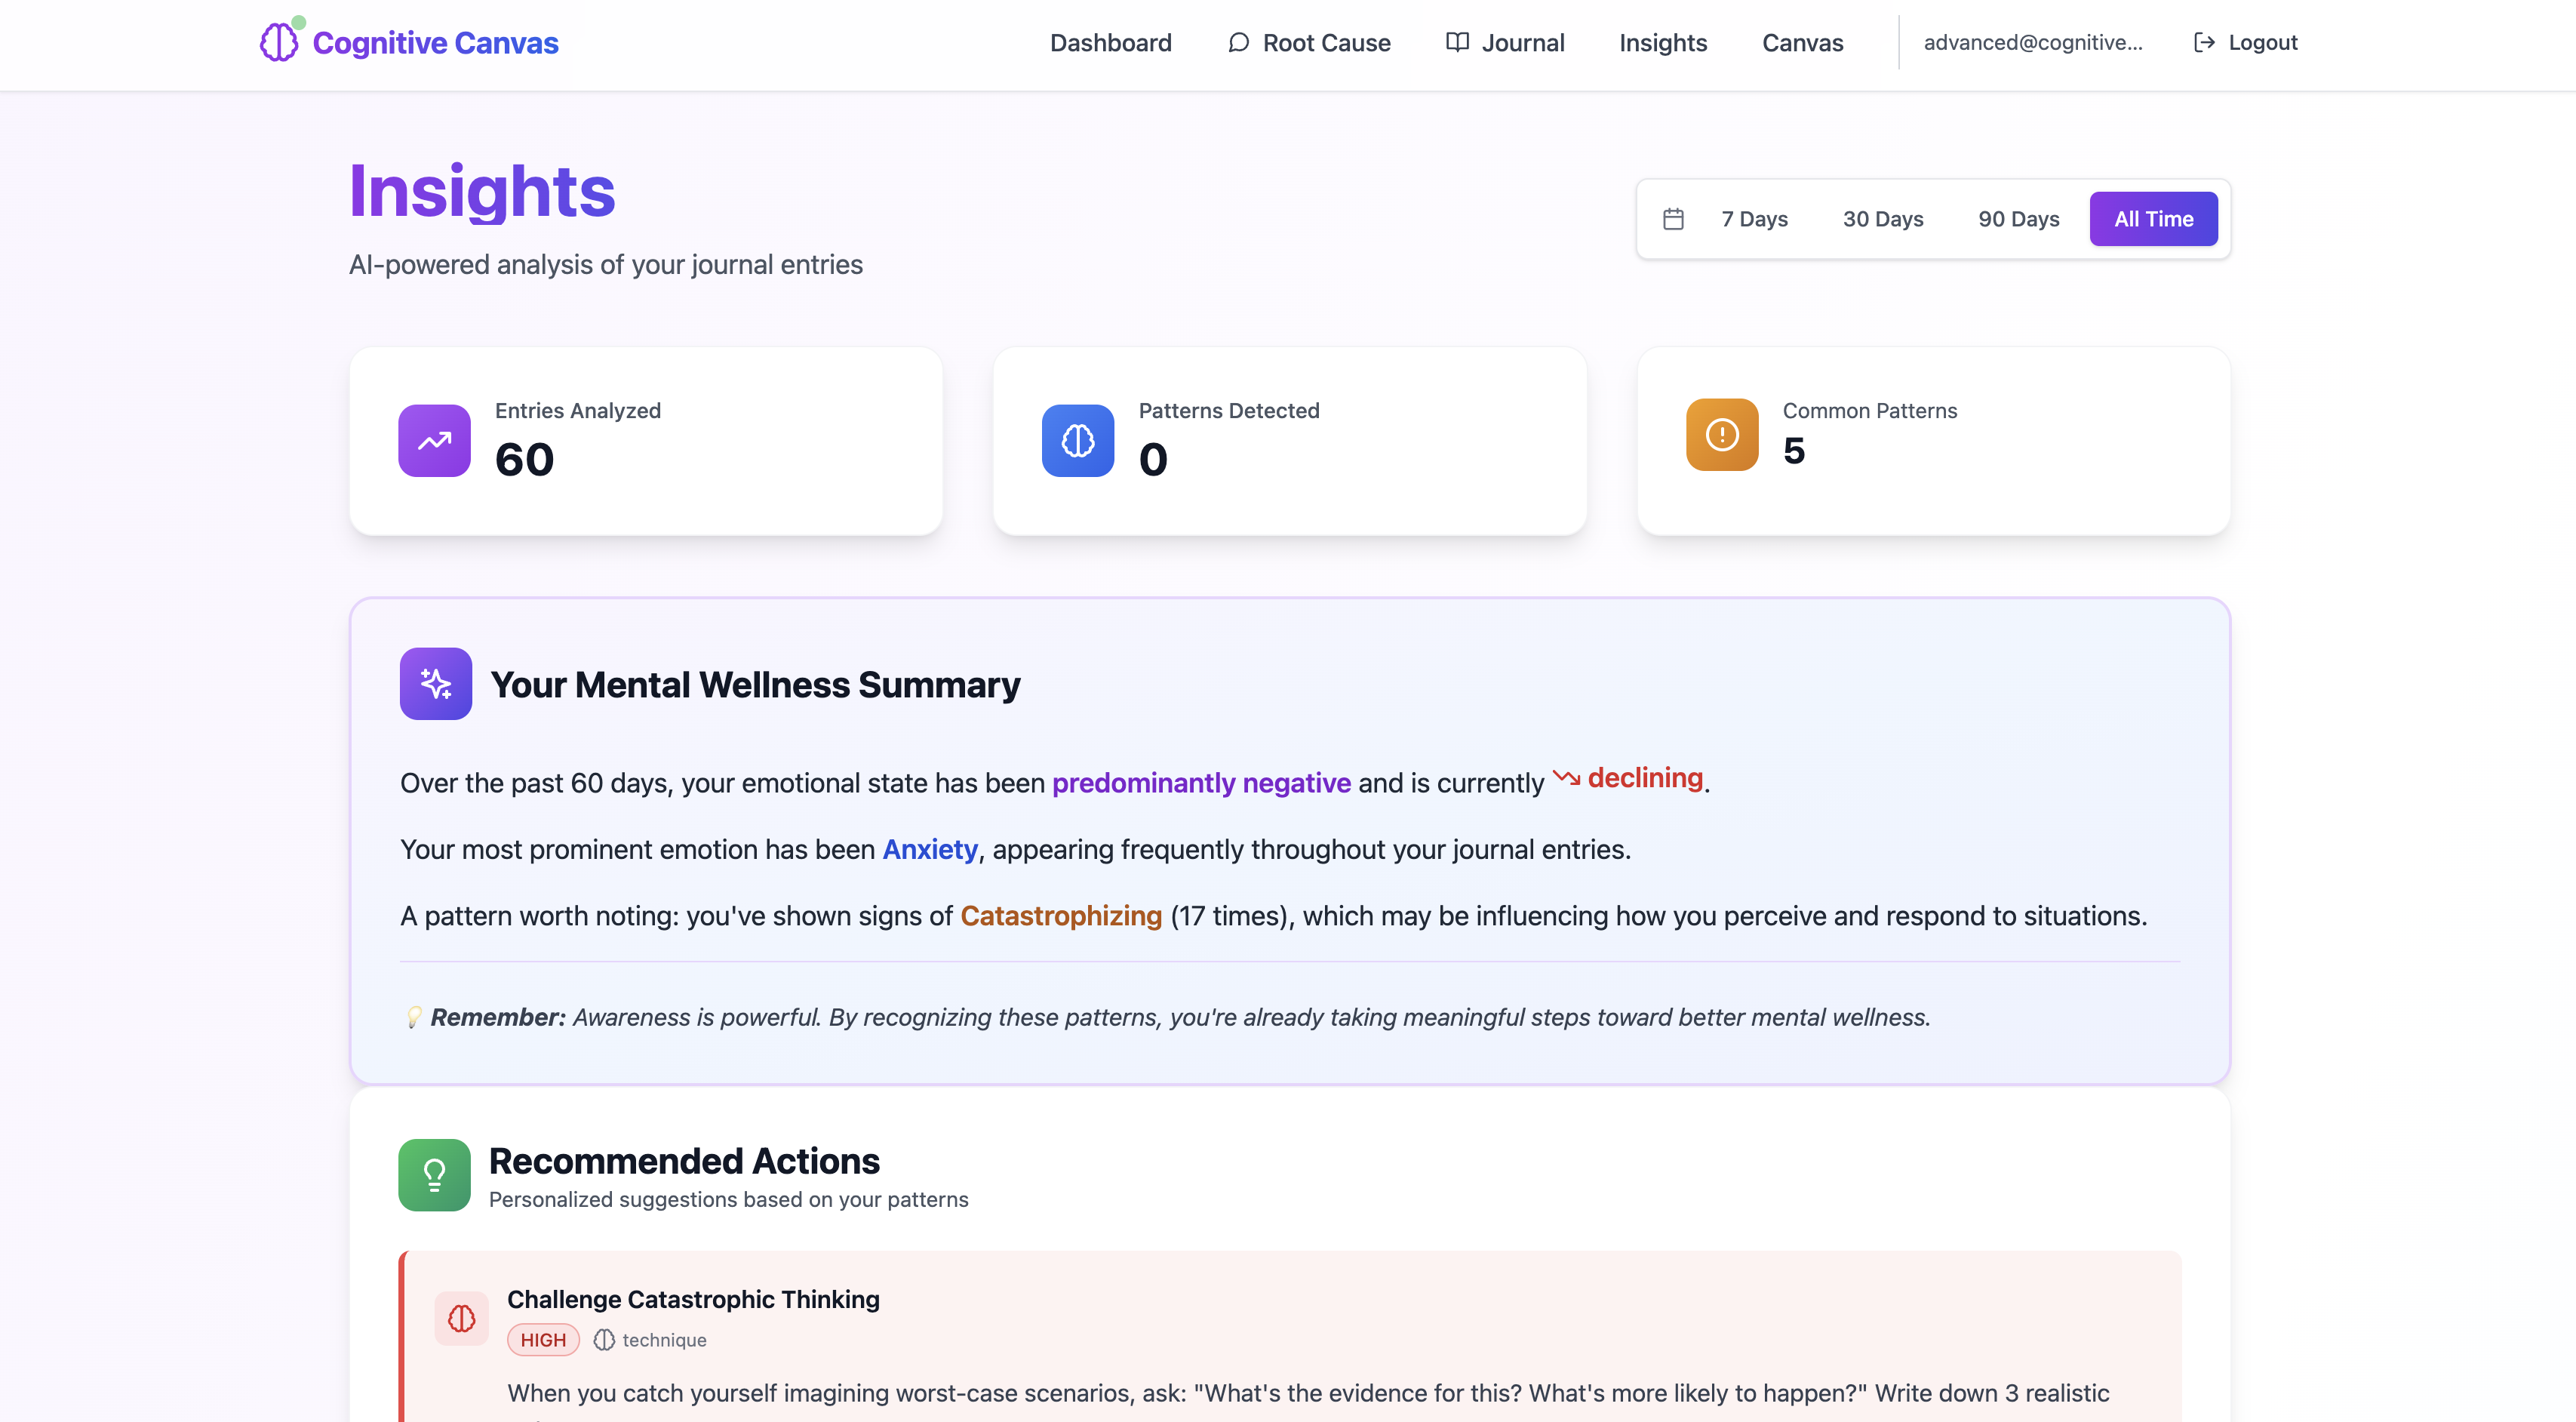Click the HIGH priority badge
The width and height of the screenshot is (2576, 1422).
click(x=543, y=1340)
